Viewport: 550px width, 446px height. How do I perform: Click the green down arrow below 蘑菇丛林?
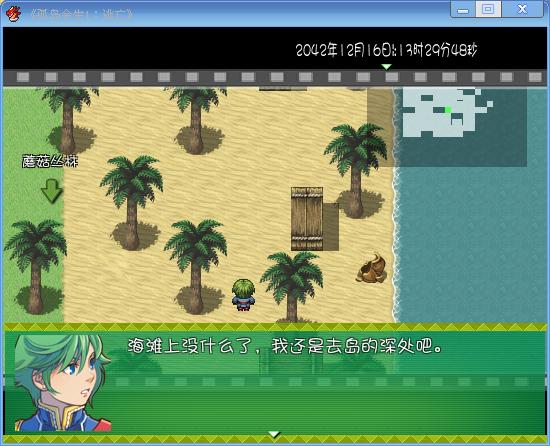pos(52,191)
